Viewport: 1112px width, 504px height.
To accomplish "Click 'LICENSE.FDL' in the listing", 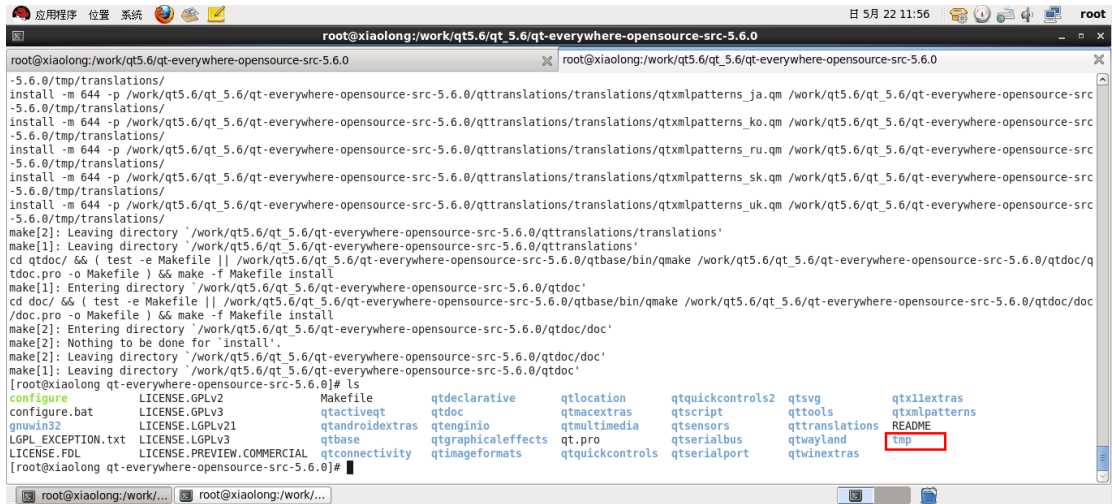I will 45,454.
